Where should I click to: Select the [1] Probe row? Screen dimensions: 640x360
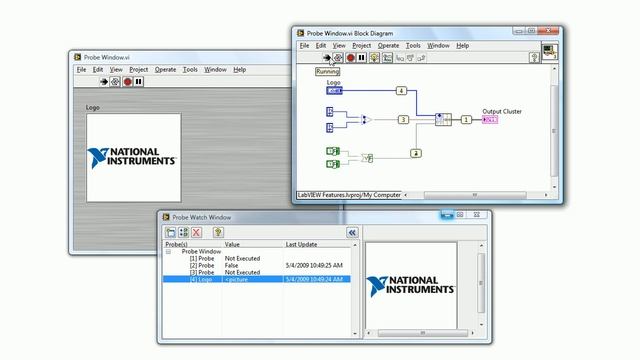coord(256,258)
